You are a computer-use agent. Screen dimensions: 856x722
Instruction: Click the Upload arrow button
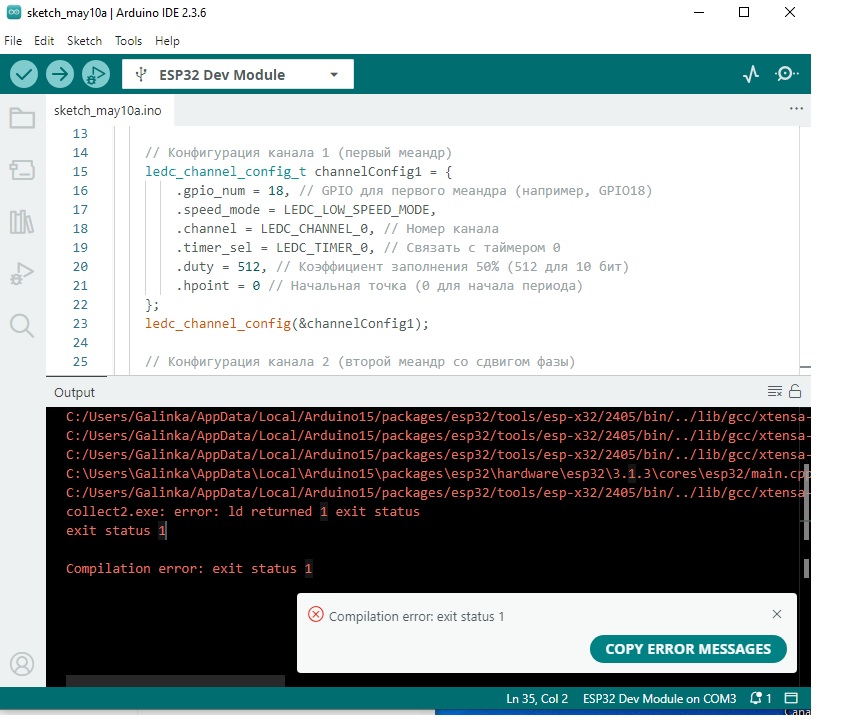(x=60, y=74)
